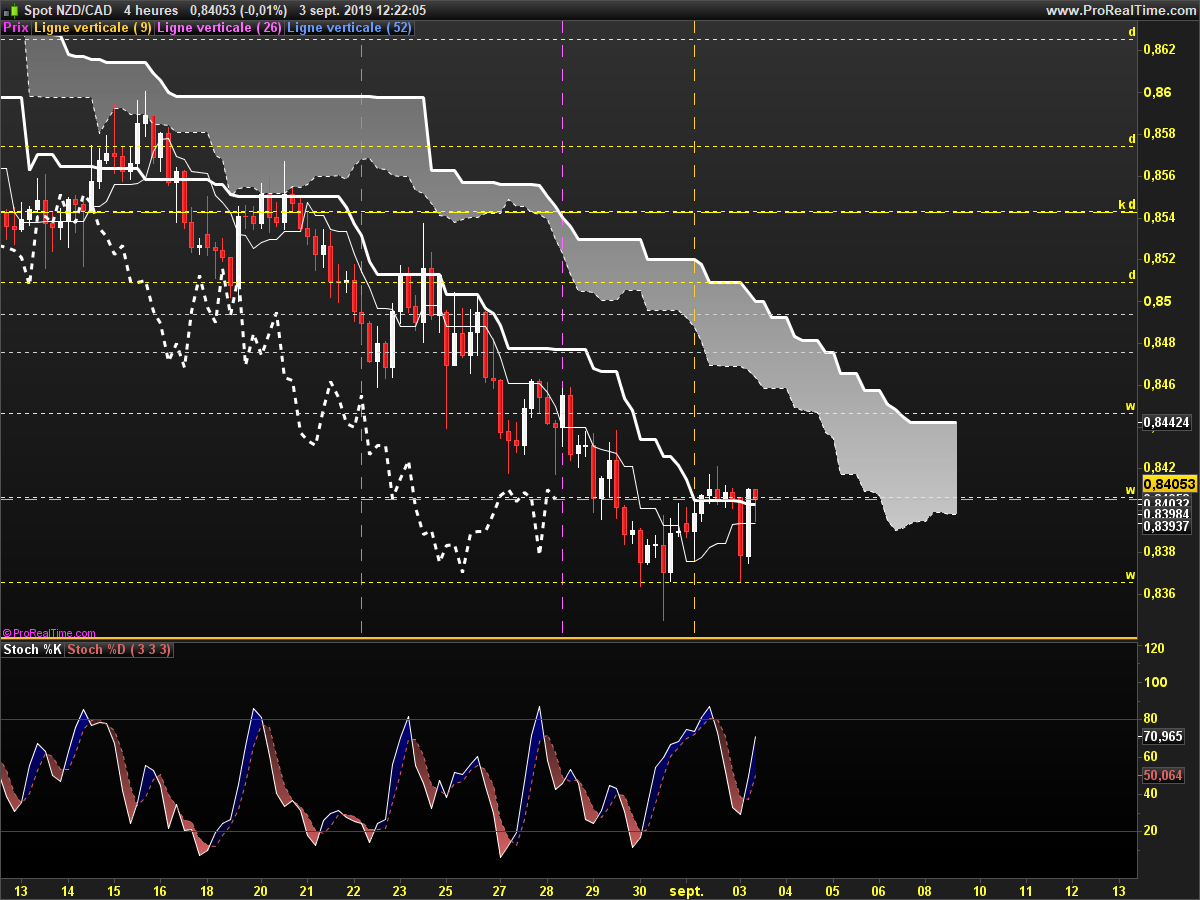Viewport: 1200px width, 900px height.
Task: Click the www.ProRealTime.com header text
Action: [x=1119, y=10]
